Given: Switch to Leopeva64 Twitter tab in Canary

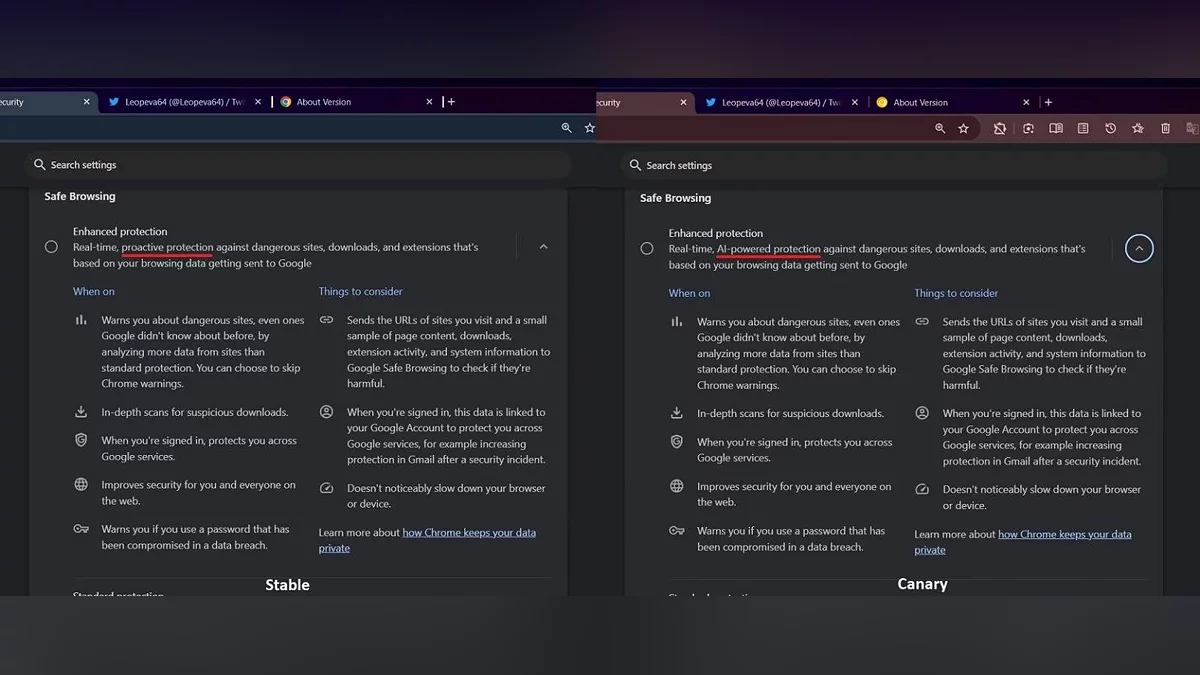Looking at the screenshot, I should tap(780, 102).
